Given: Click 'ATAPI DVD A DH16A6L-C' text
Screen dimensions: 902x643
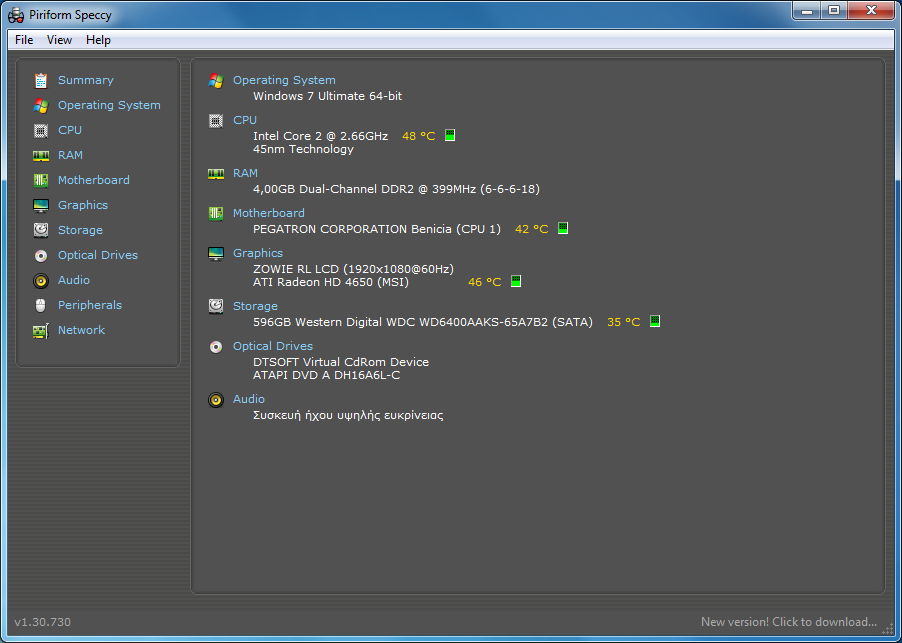Looking at the screenshot, I should point(326,376).
